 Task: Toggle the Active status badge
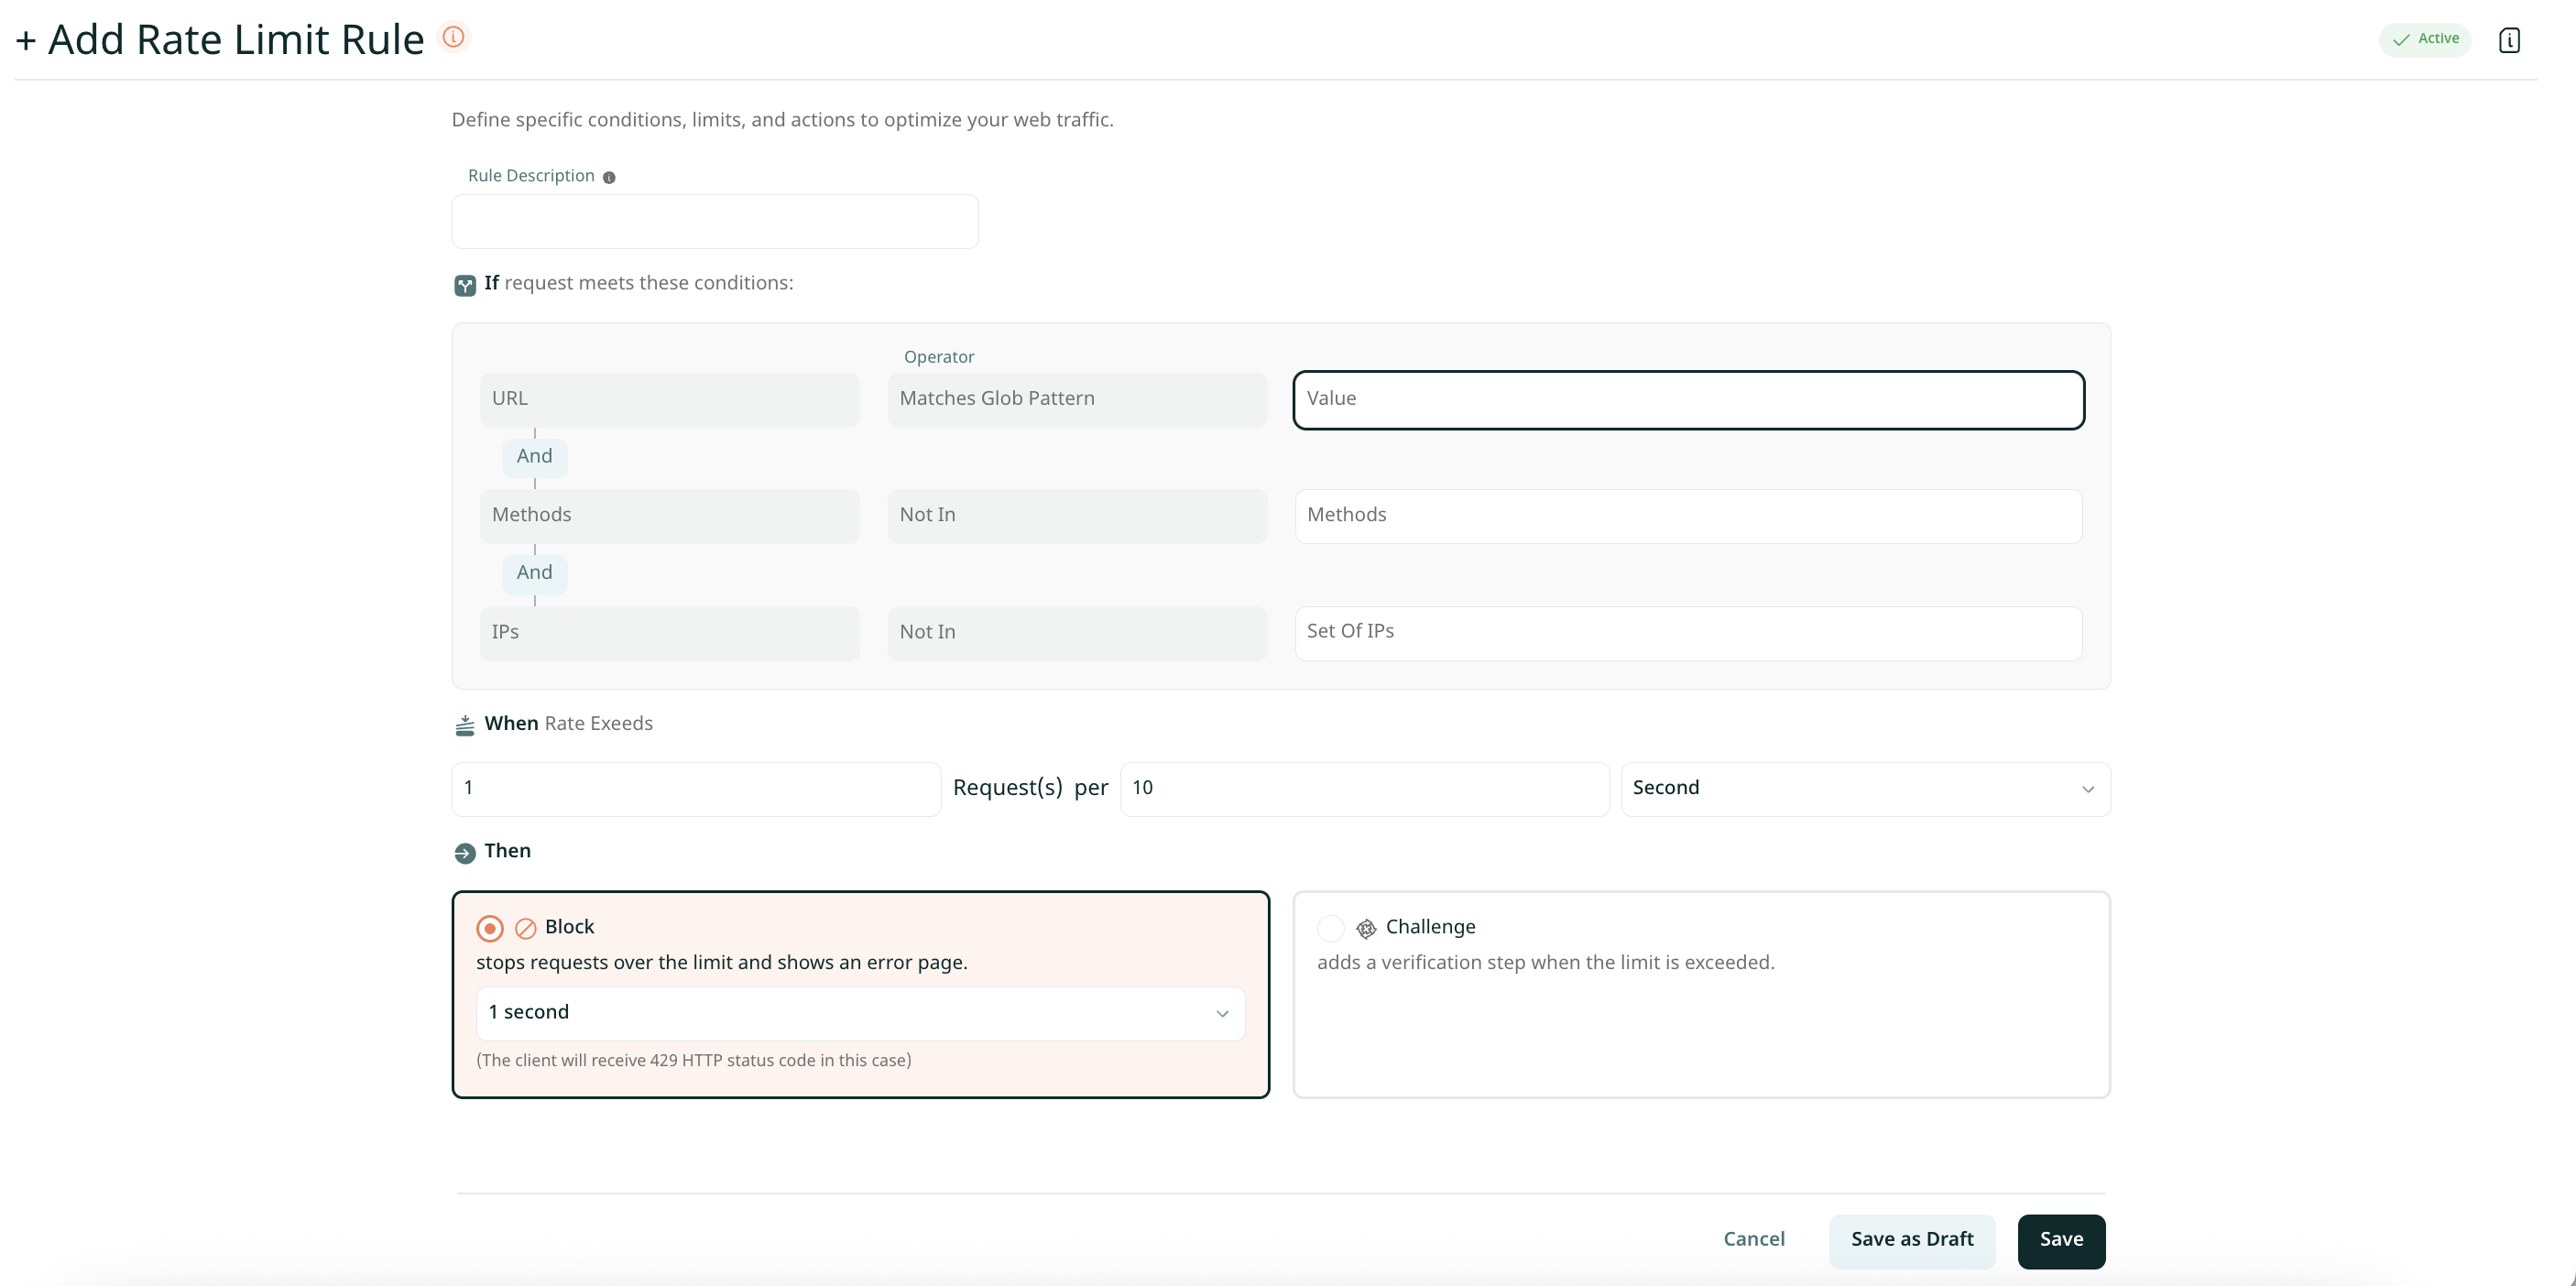2425,39
